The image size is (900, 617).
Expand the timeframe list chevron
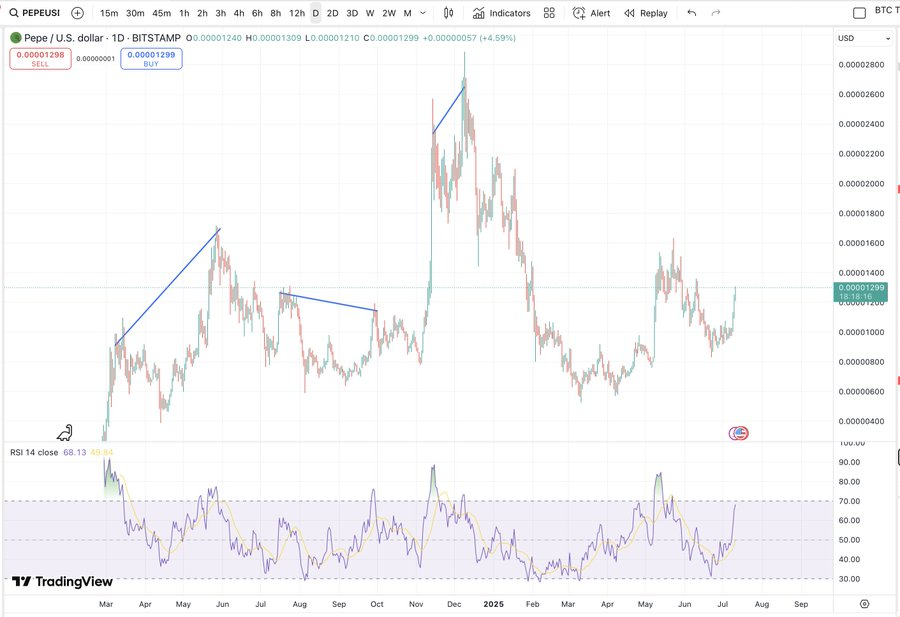point(423,13)
